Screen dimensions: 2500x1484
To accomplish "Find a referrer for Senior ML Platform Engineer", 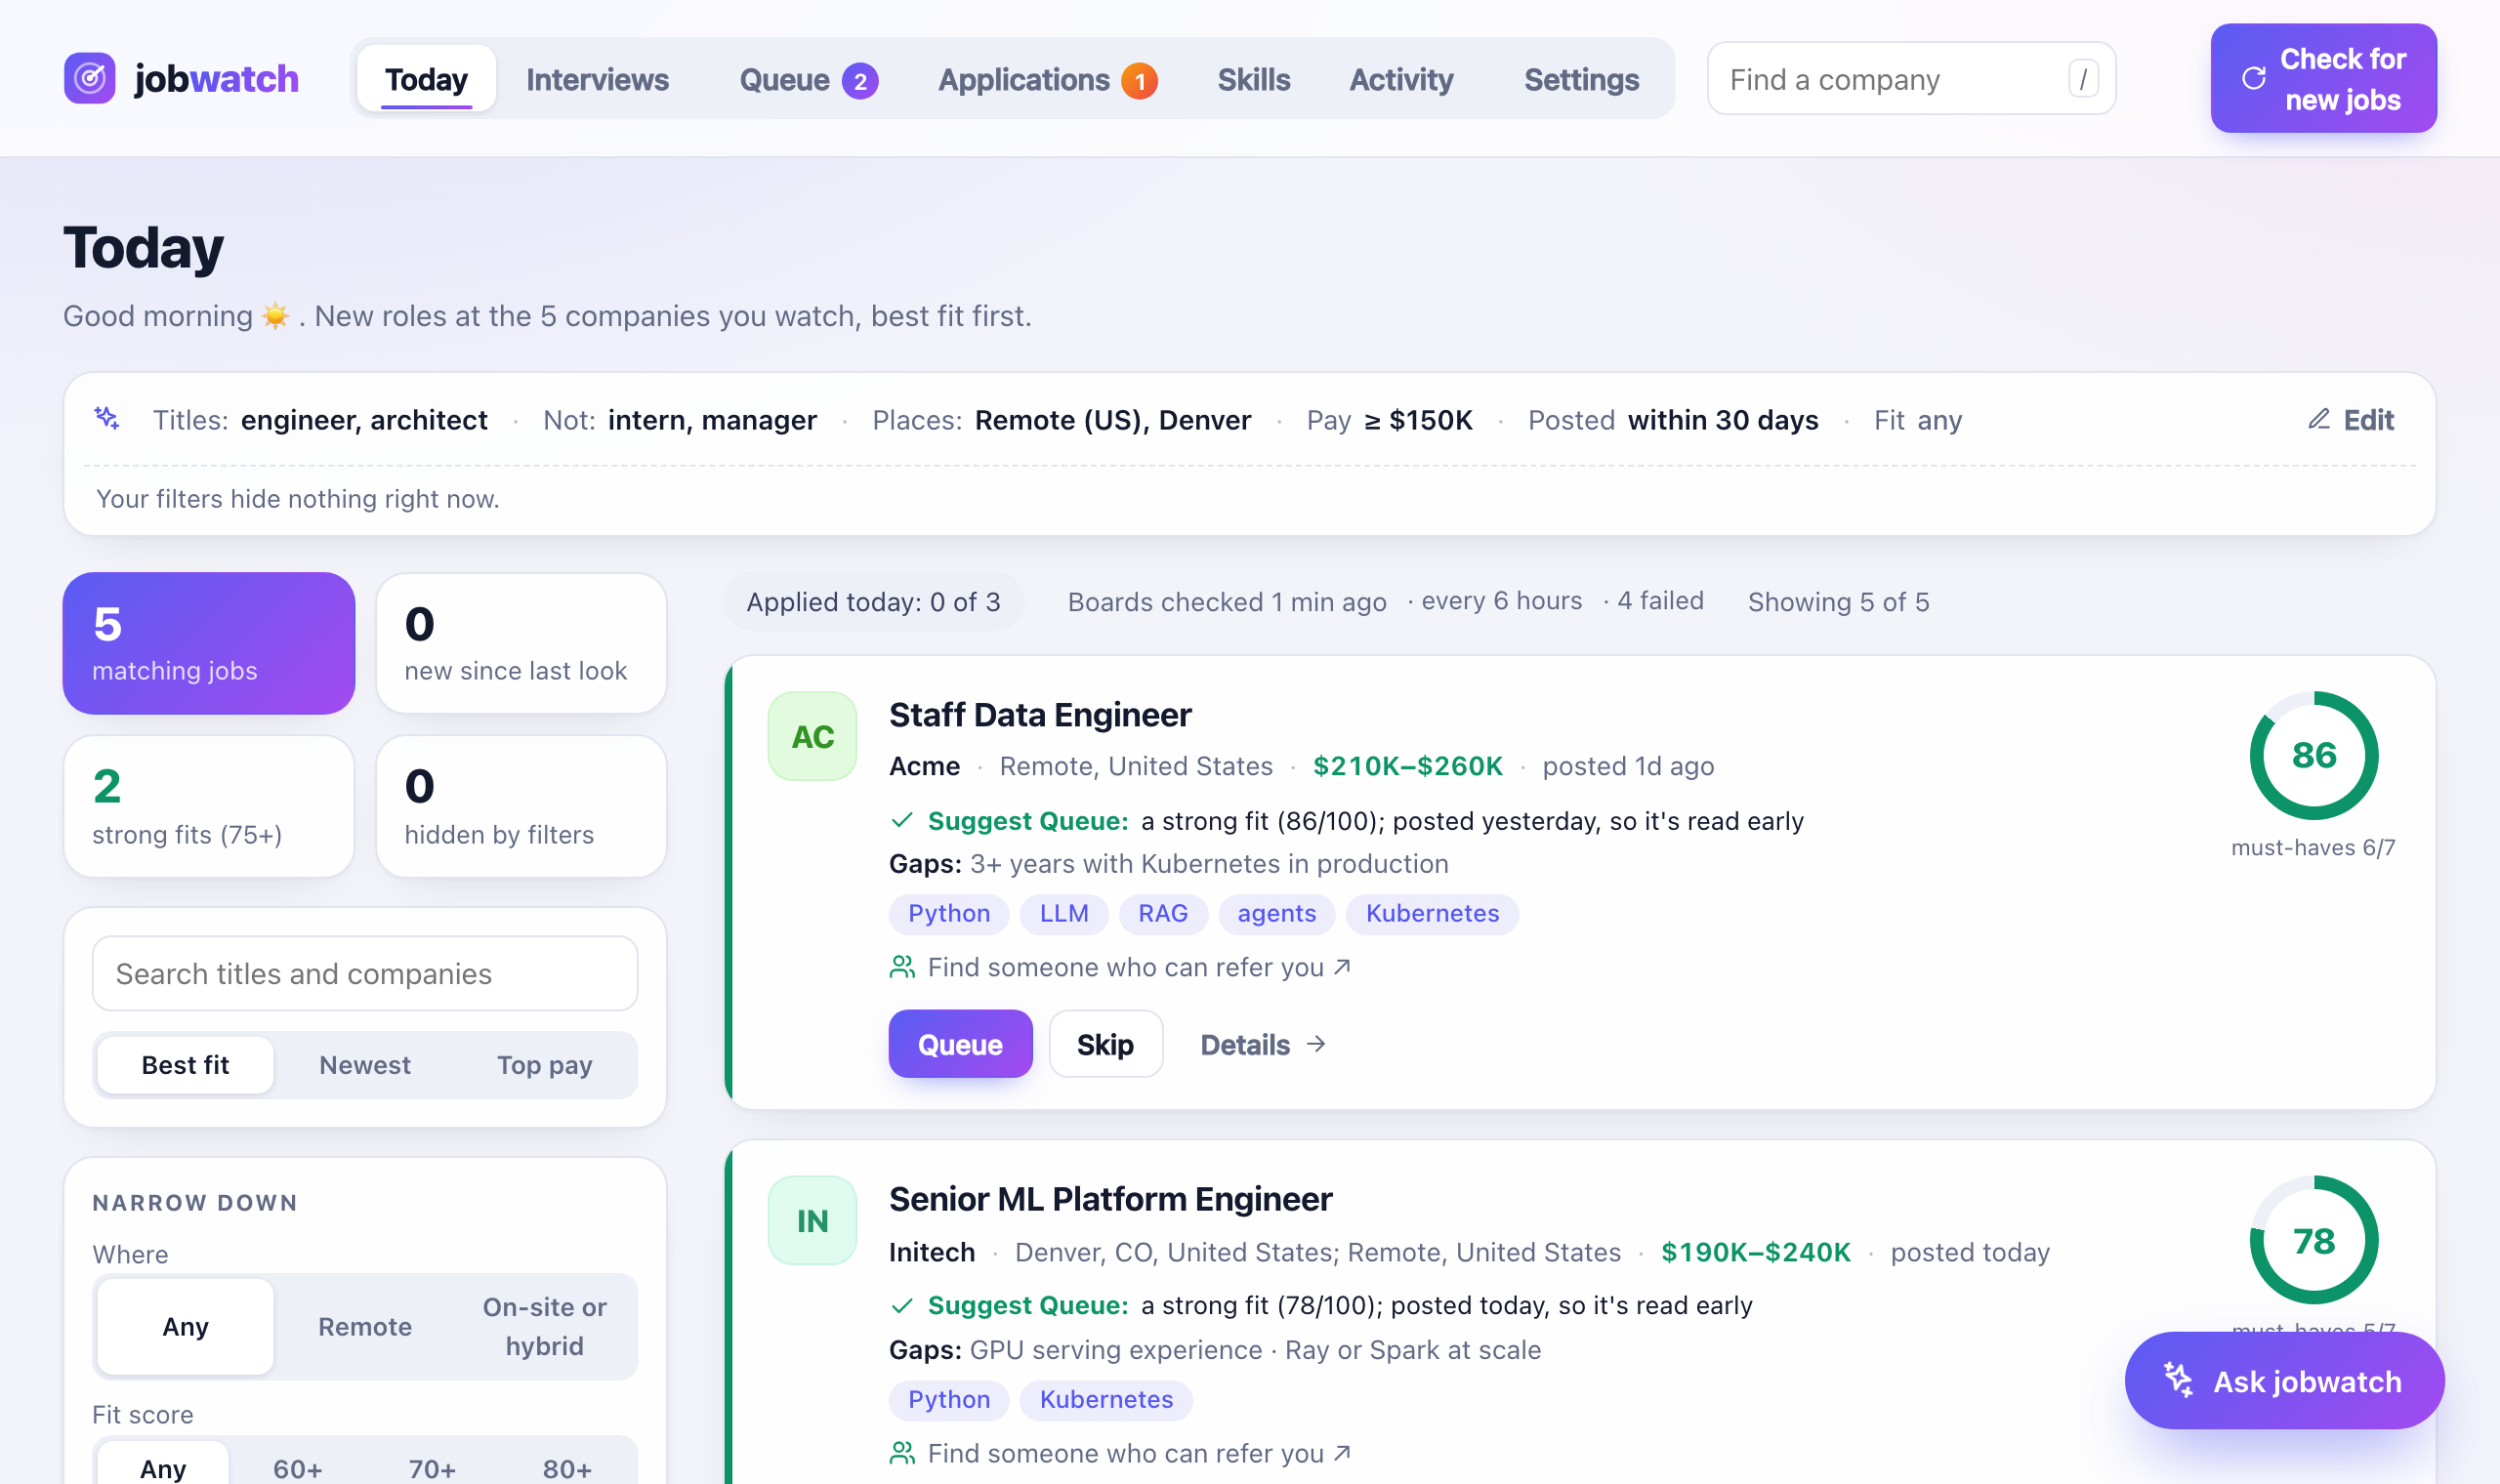I will [x=1121, y=1453].
